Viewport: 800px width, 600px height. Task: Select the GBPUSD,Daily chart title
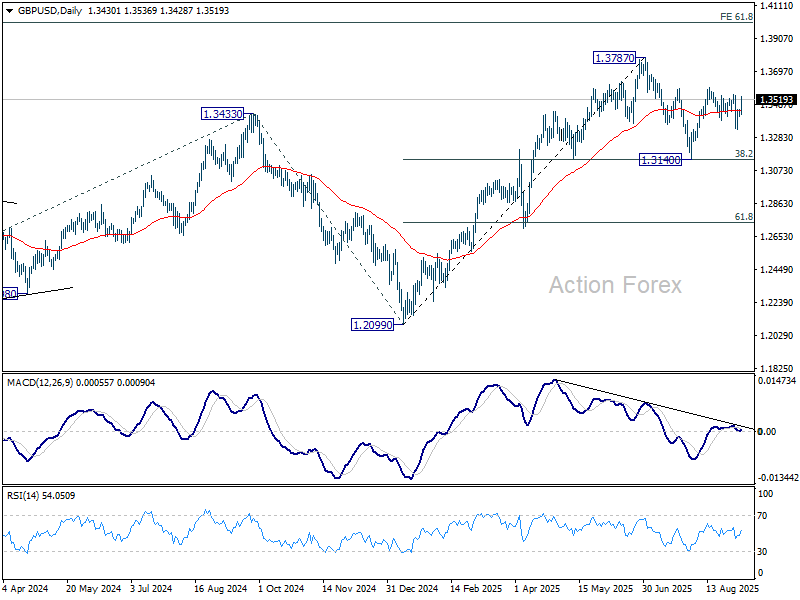click(x=49, y=11)
